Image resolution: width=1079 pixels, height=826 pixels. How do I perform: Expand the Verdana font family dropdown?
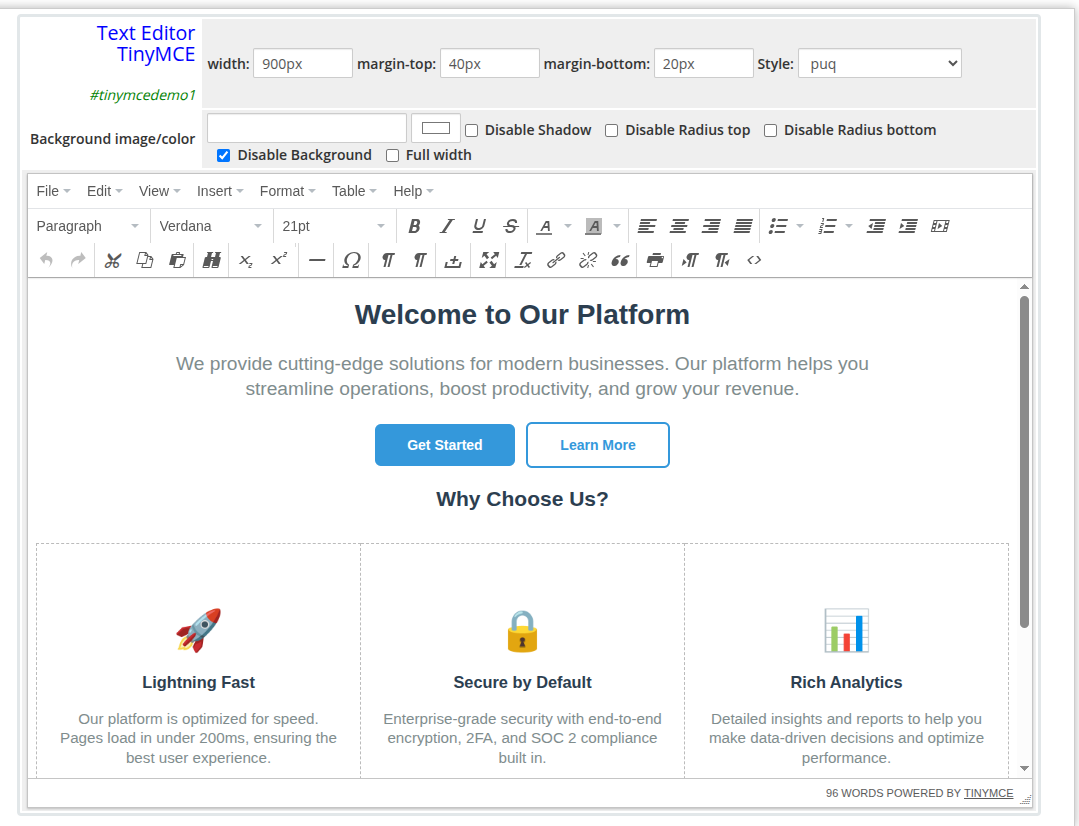[210, 226]
